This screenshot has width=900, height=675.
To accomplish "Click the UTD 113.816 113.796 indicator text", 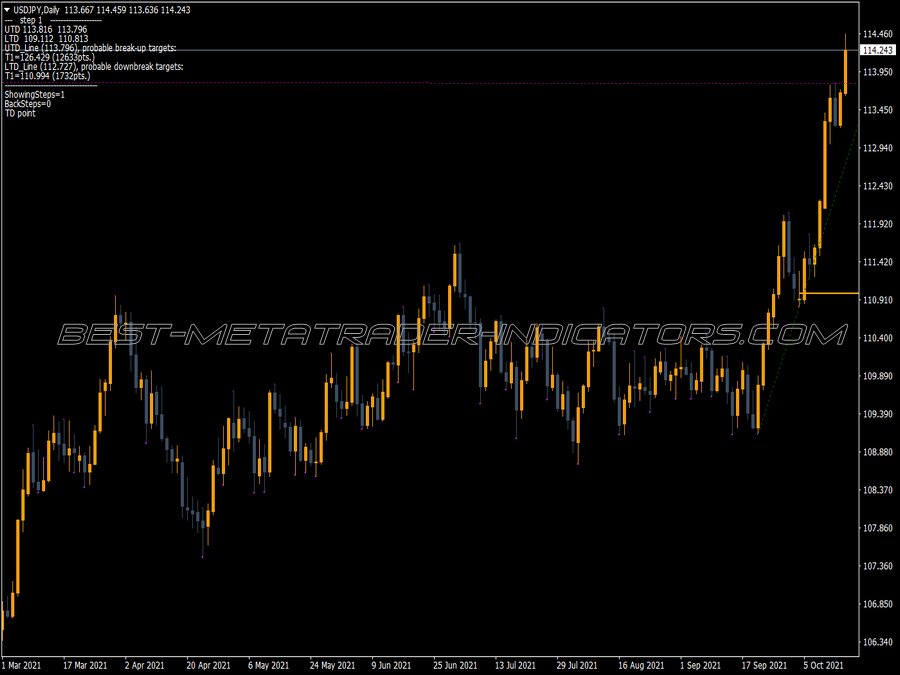I will [46, 29].
